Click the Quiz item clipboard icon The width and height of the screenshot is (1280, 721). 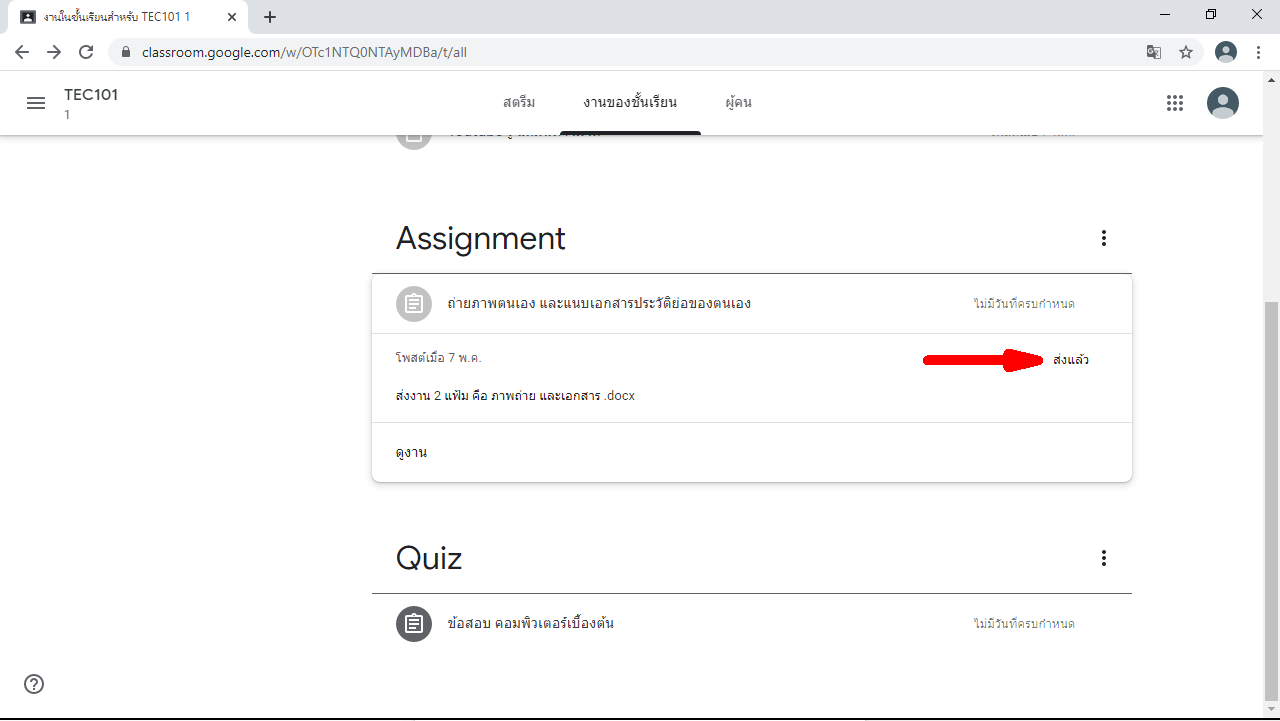[x=414, y=624]
